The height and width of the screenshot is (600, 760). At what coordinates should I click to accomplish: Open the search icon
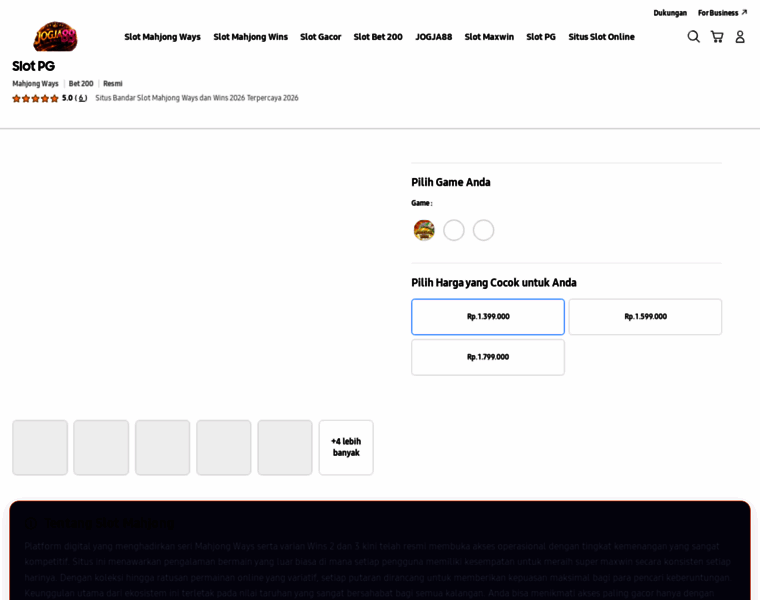point(694,37)
